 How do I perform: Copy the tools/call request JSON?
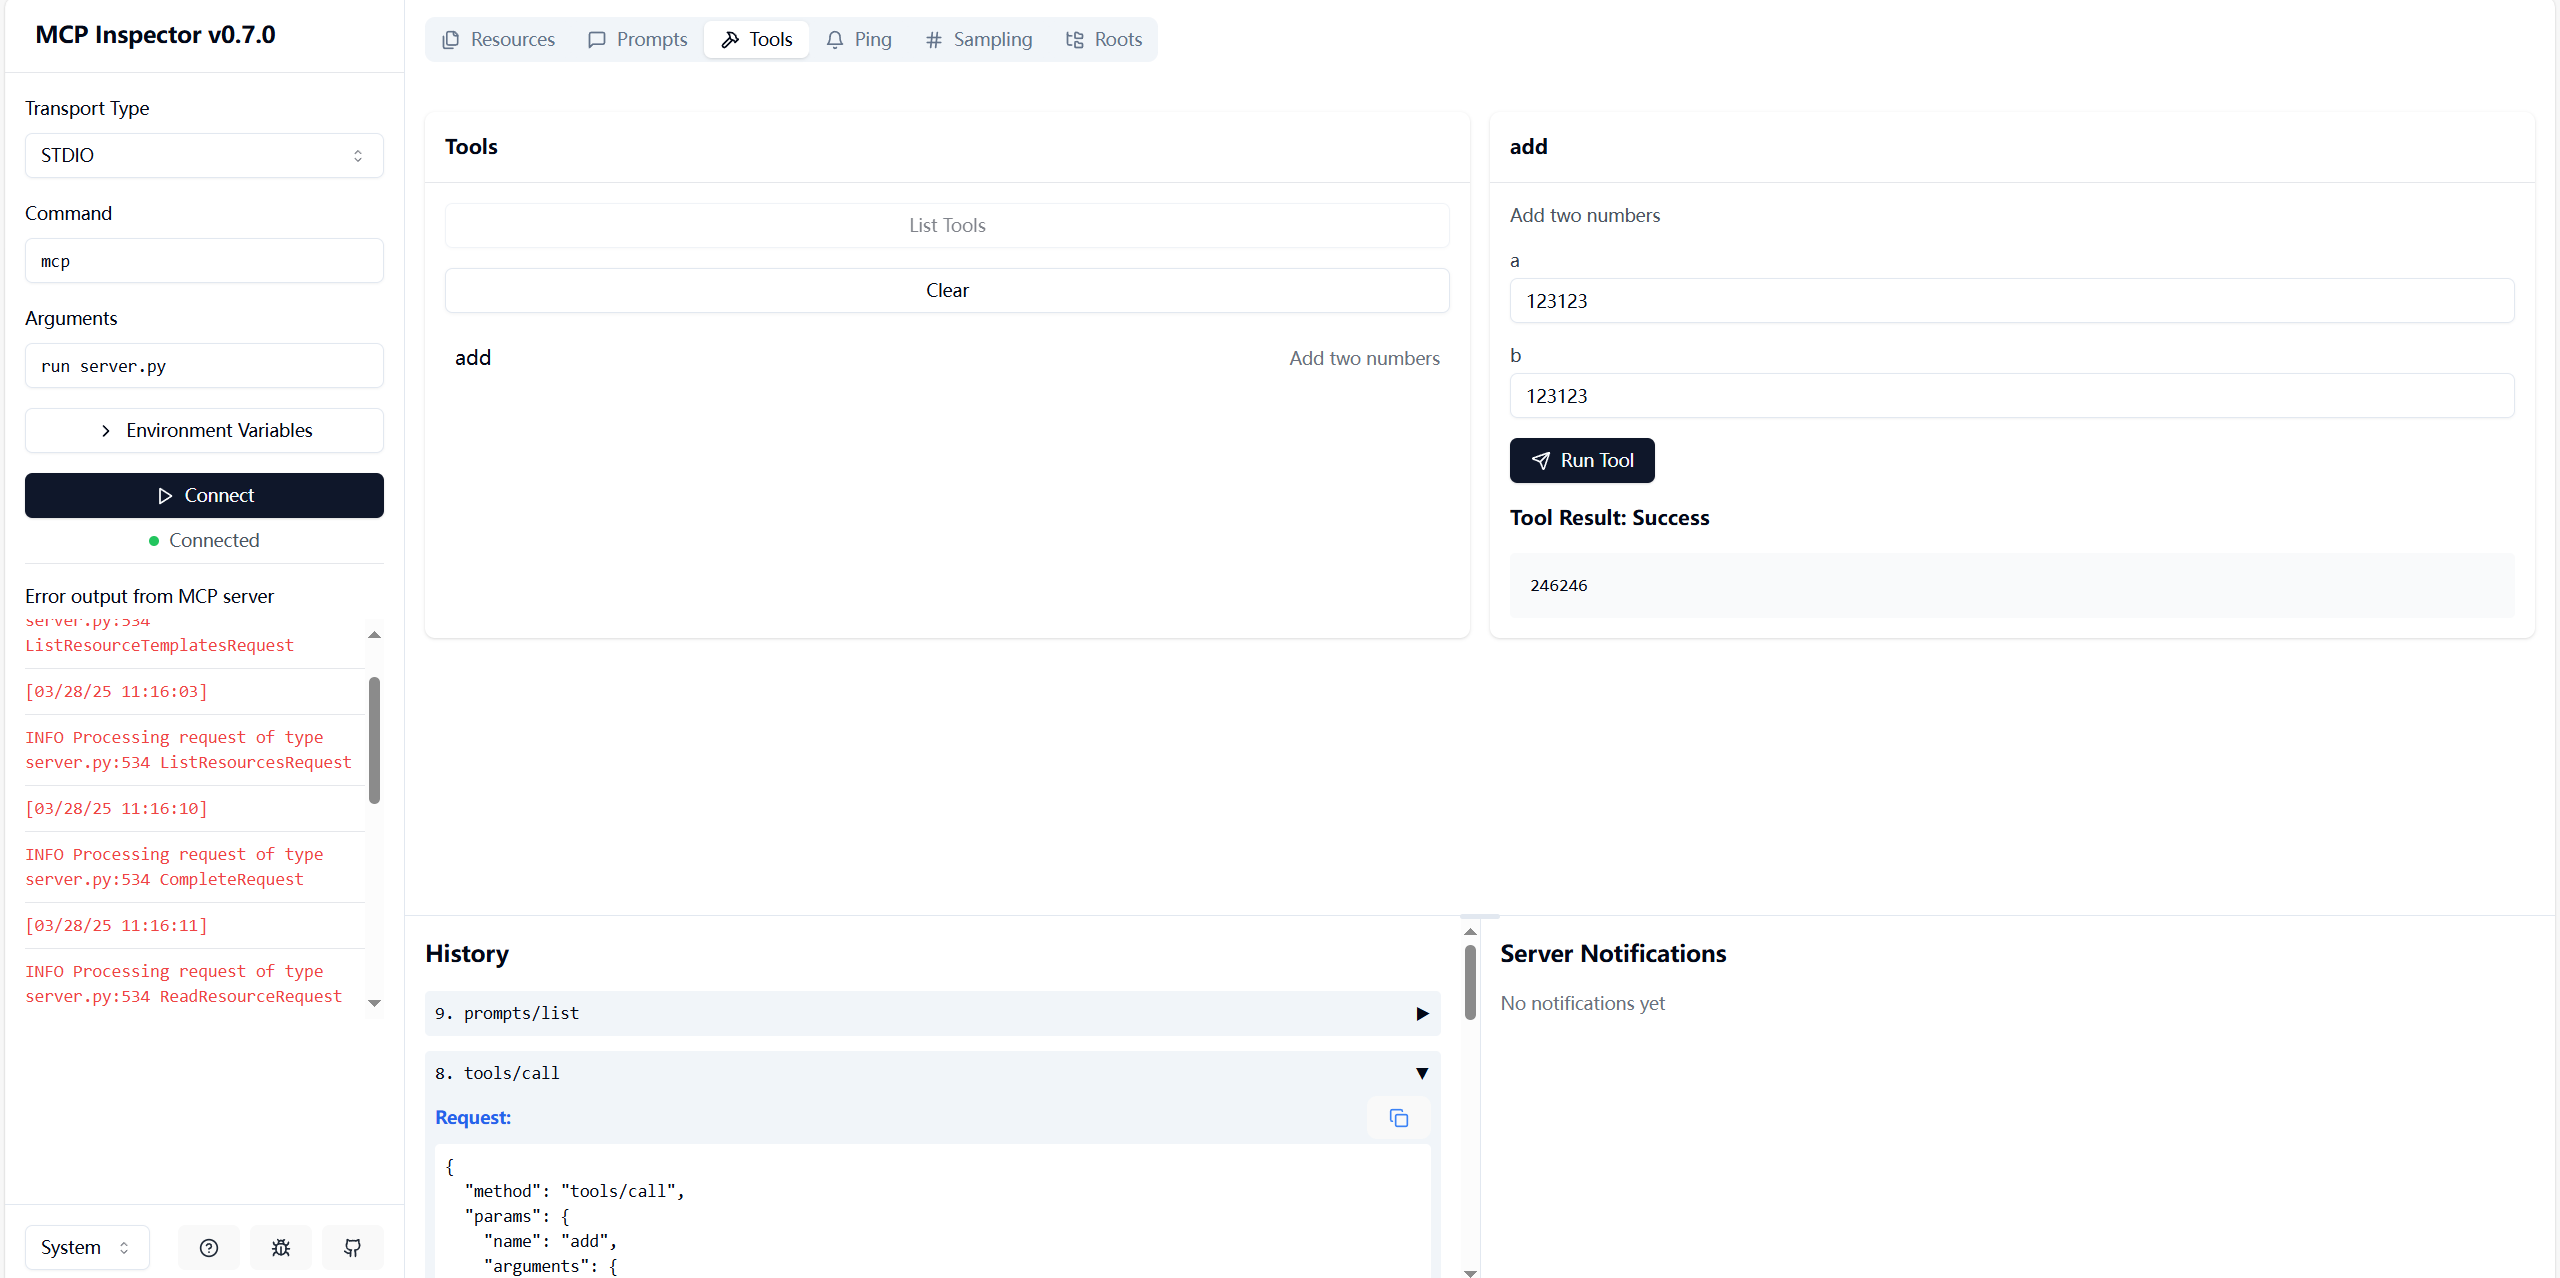1398,1118
